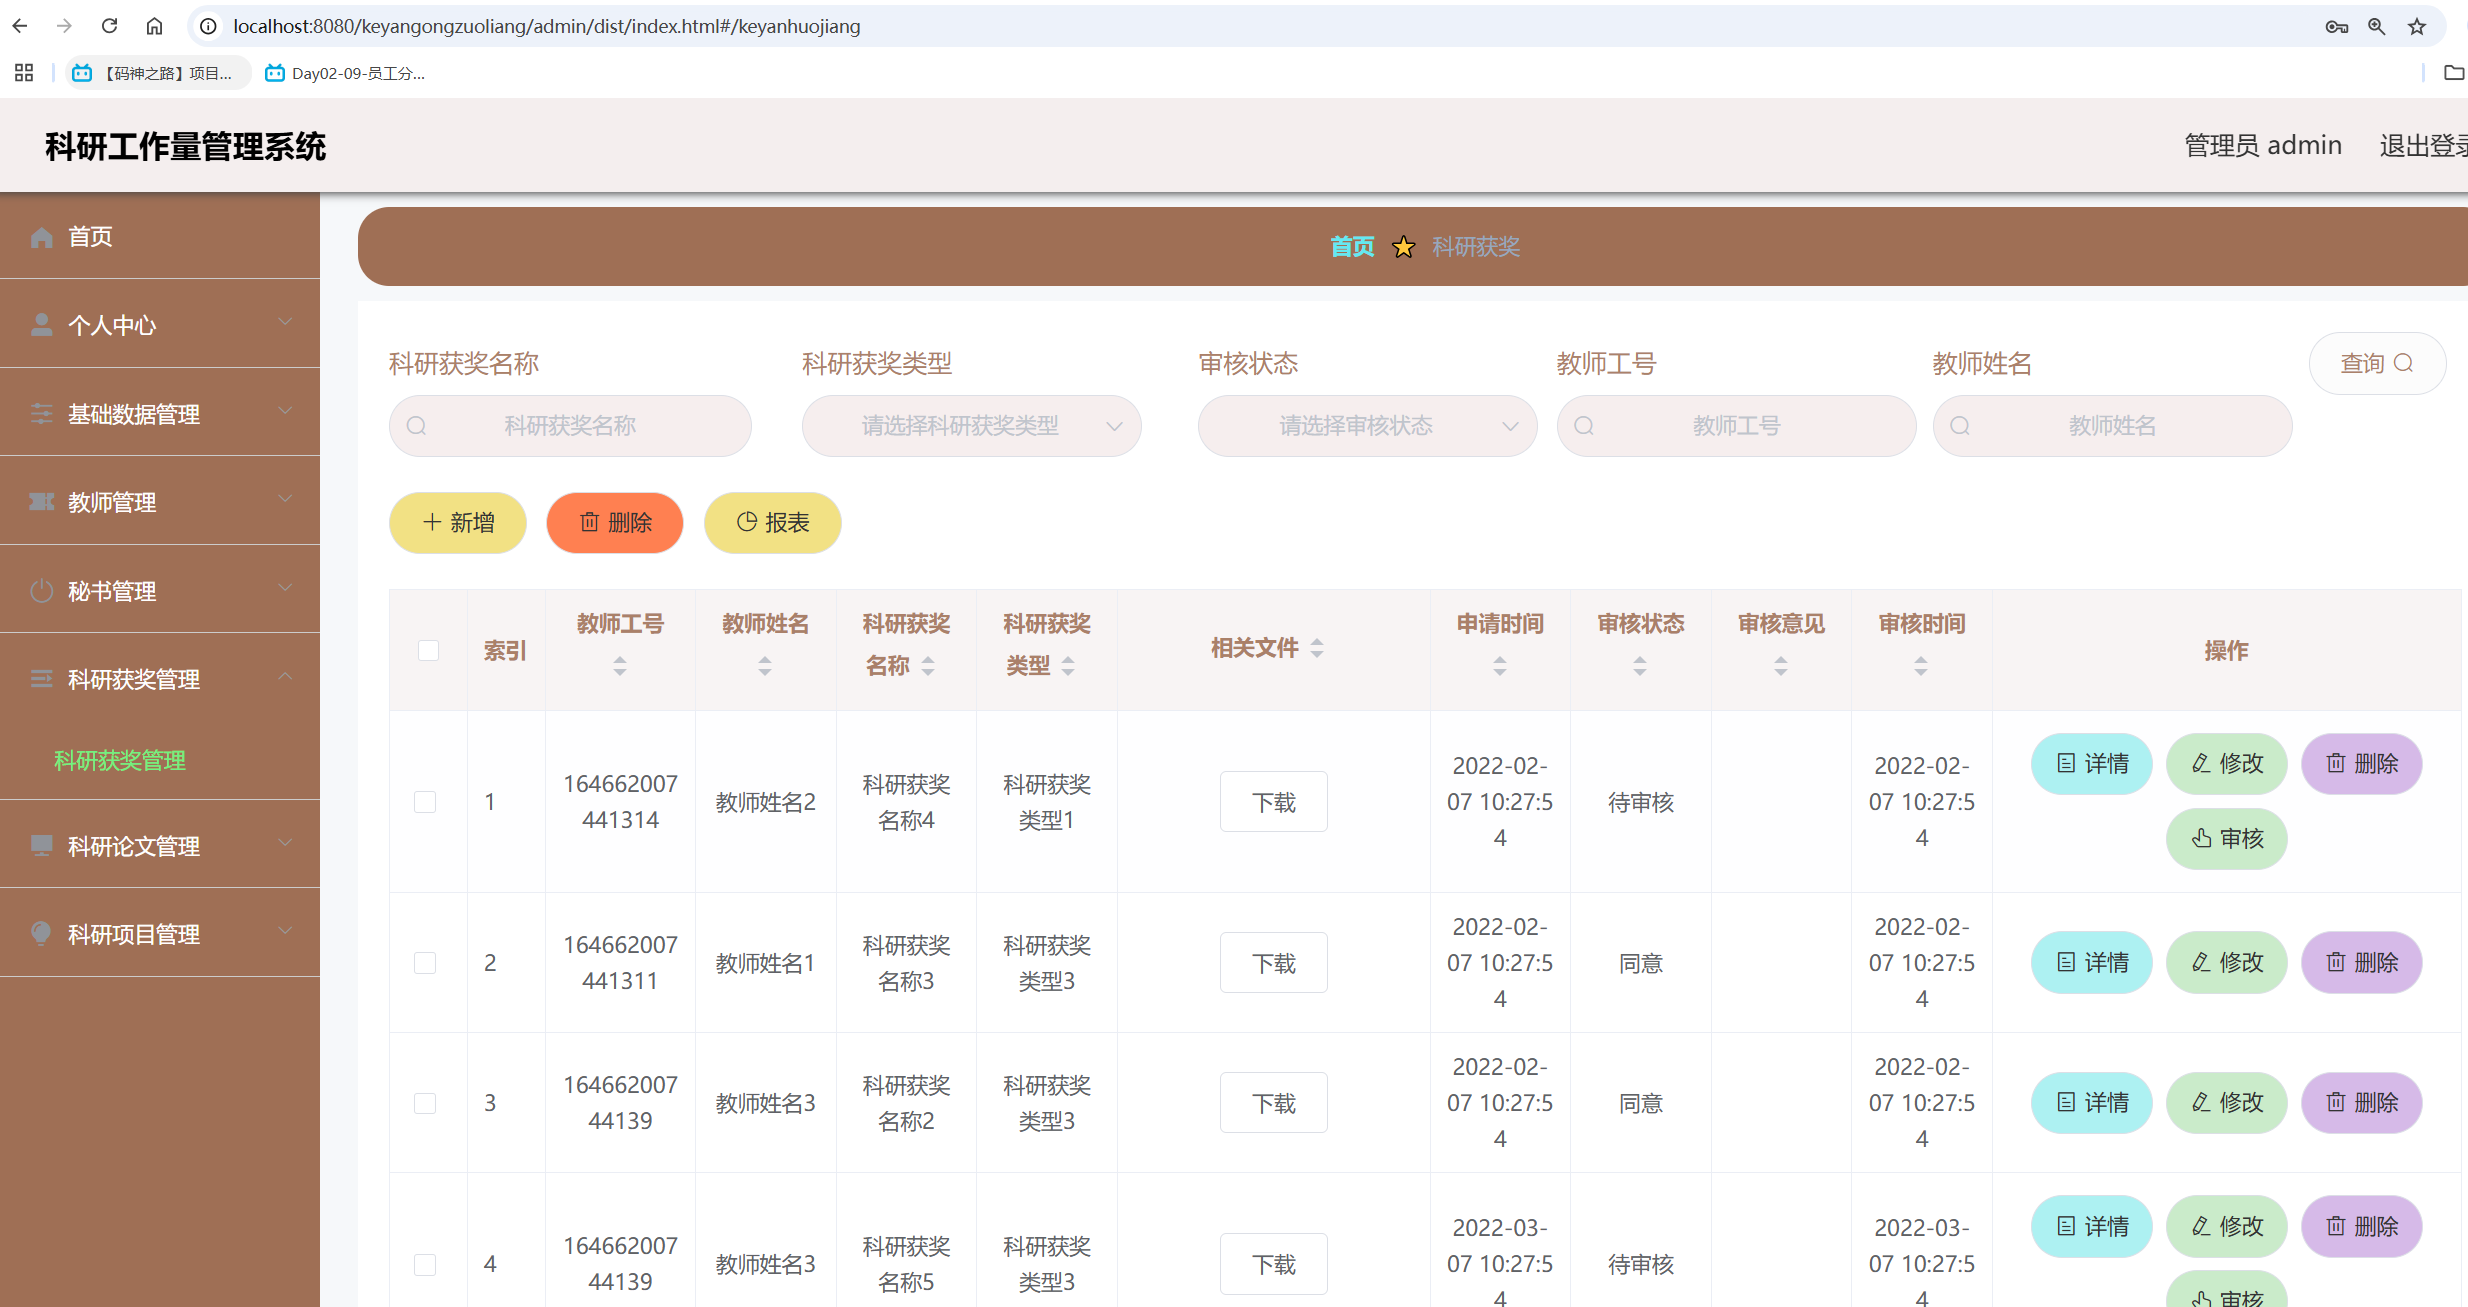Click the 科研项目管理 globe icon

coord(41,933)
